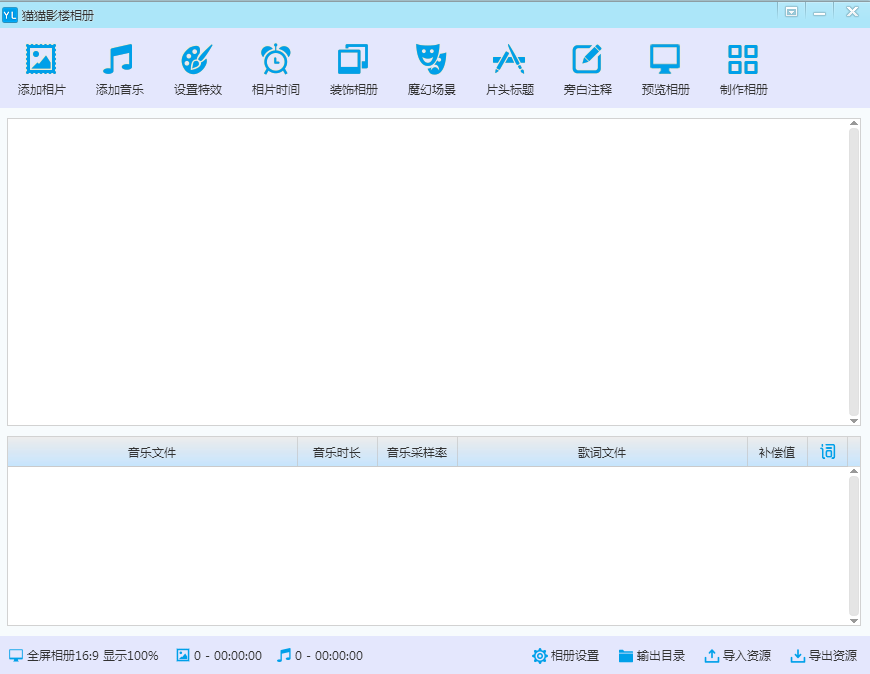Click music list scrollbar up arrow
The width and height of the screenshot is (870, 674).
pos(854,472)
